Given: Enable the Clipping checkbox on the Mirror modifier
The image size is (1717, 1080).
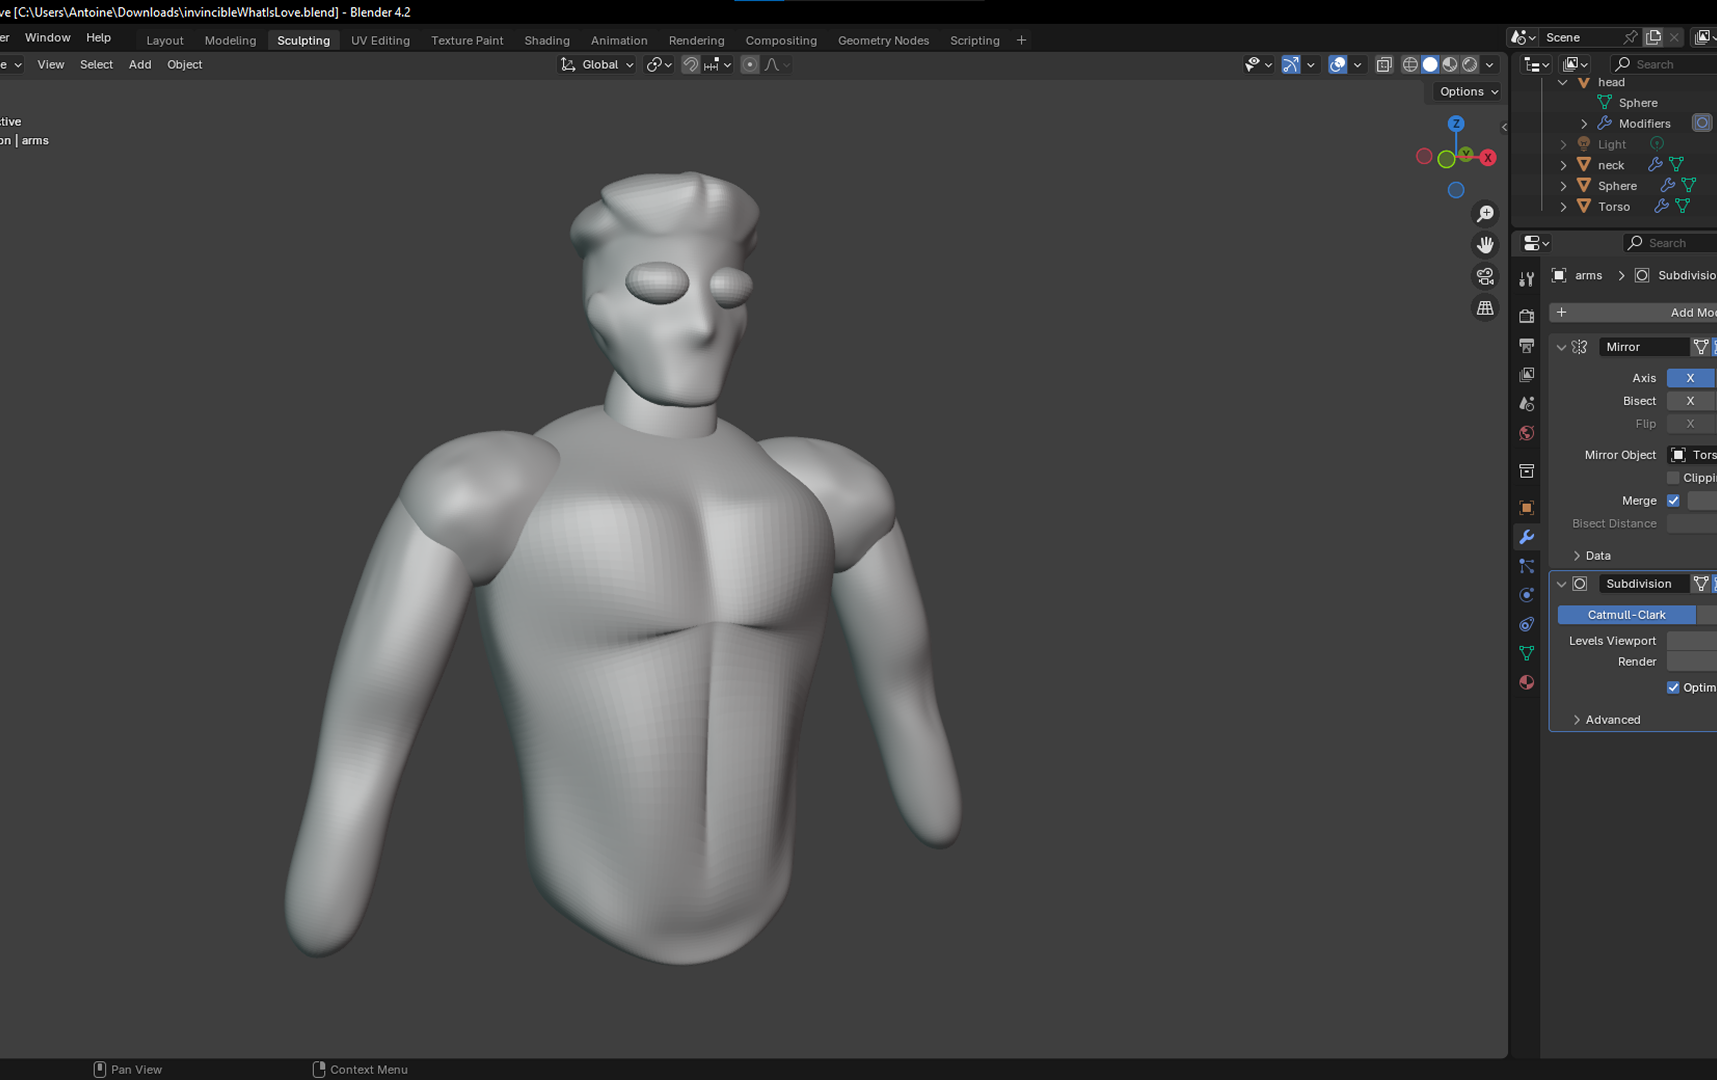Looking at the screenshot, I should pos(1673,478).
